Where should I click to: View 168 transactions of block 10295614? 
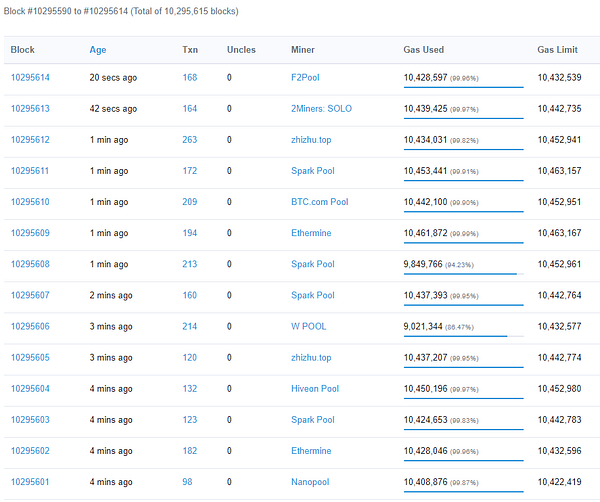coord(190,78)
